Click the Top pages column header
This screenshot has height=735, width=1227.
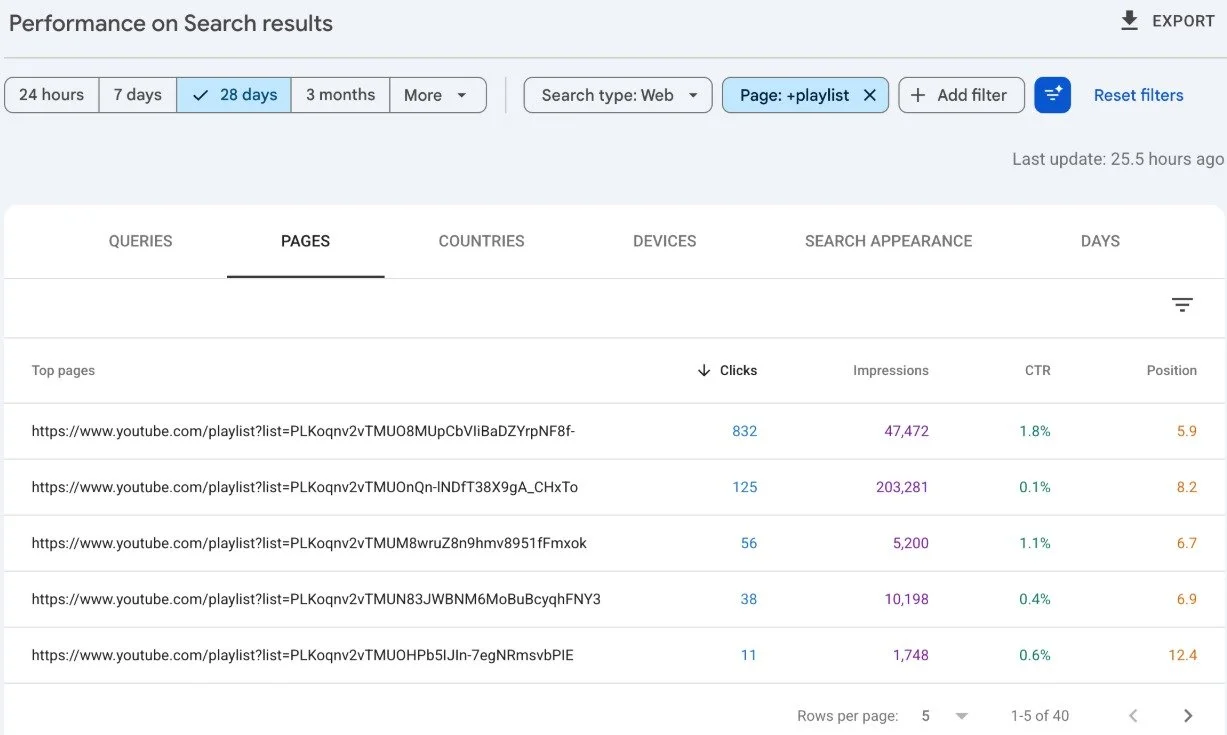63,370
